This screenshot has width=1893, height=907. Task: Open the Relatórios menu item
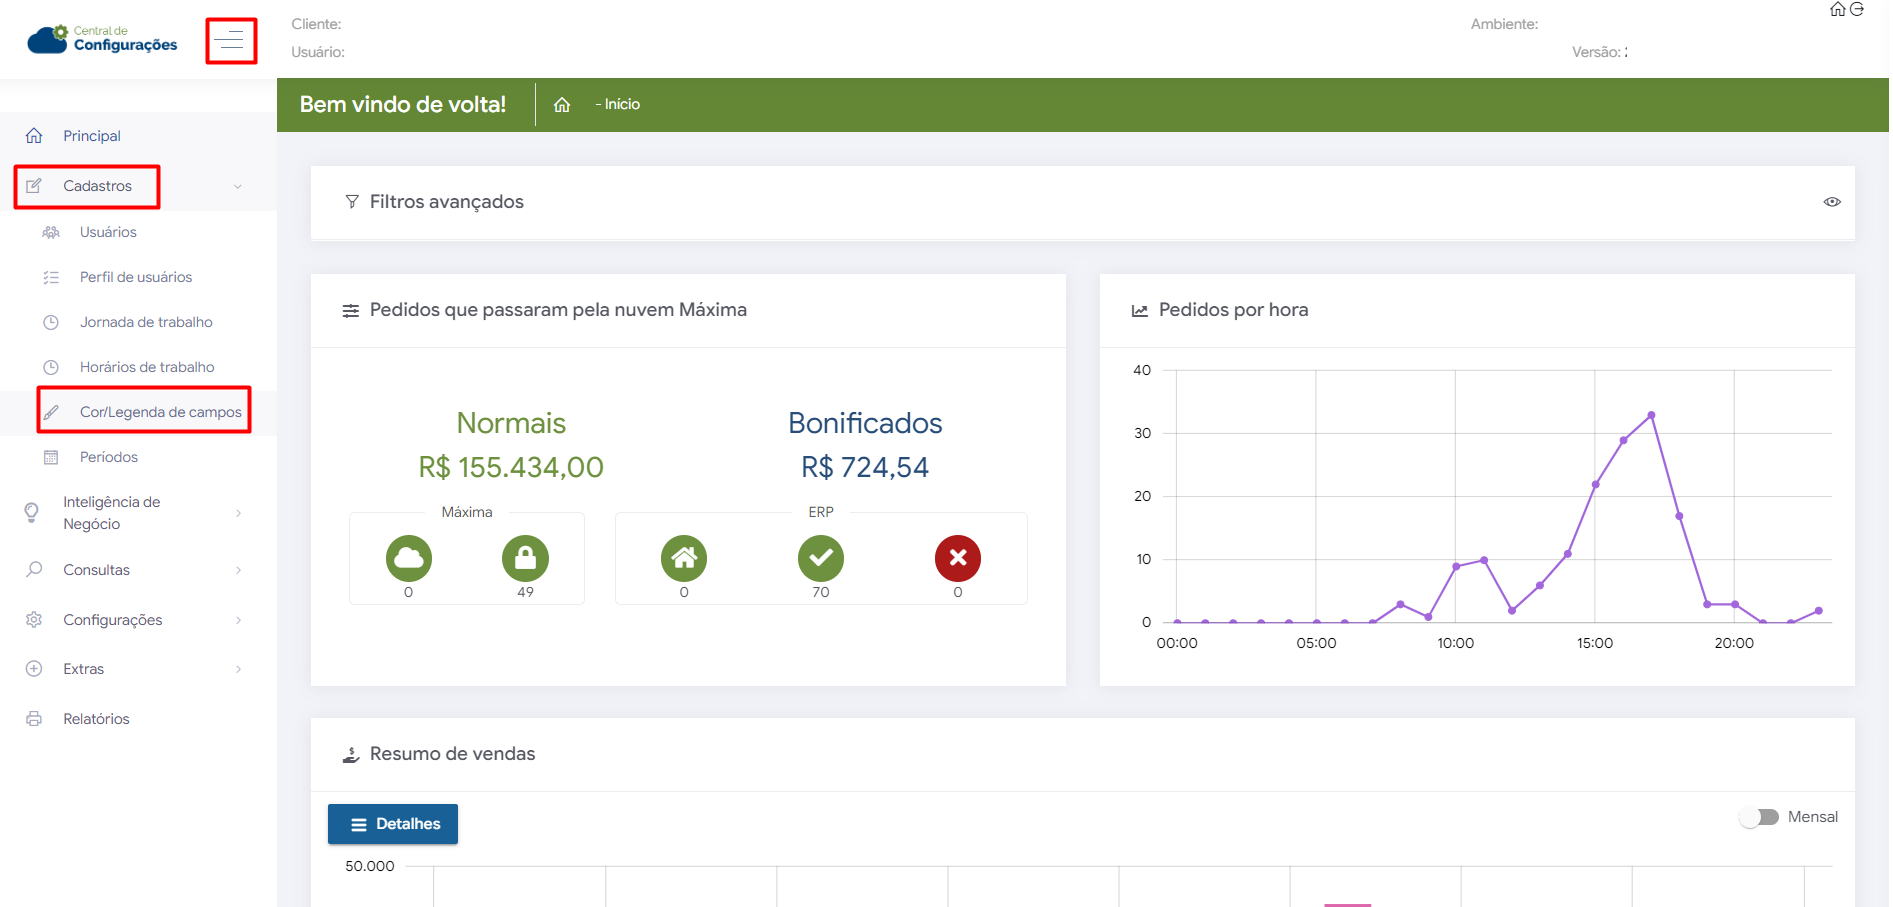96,719
